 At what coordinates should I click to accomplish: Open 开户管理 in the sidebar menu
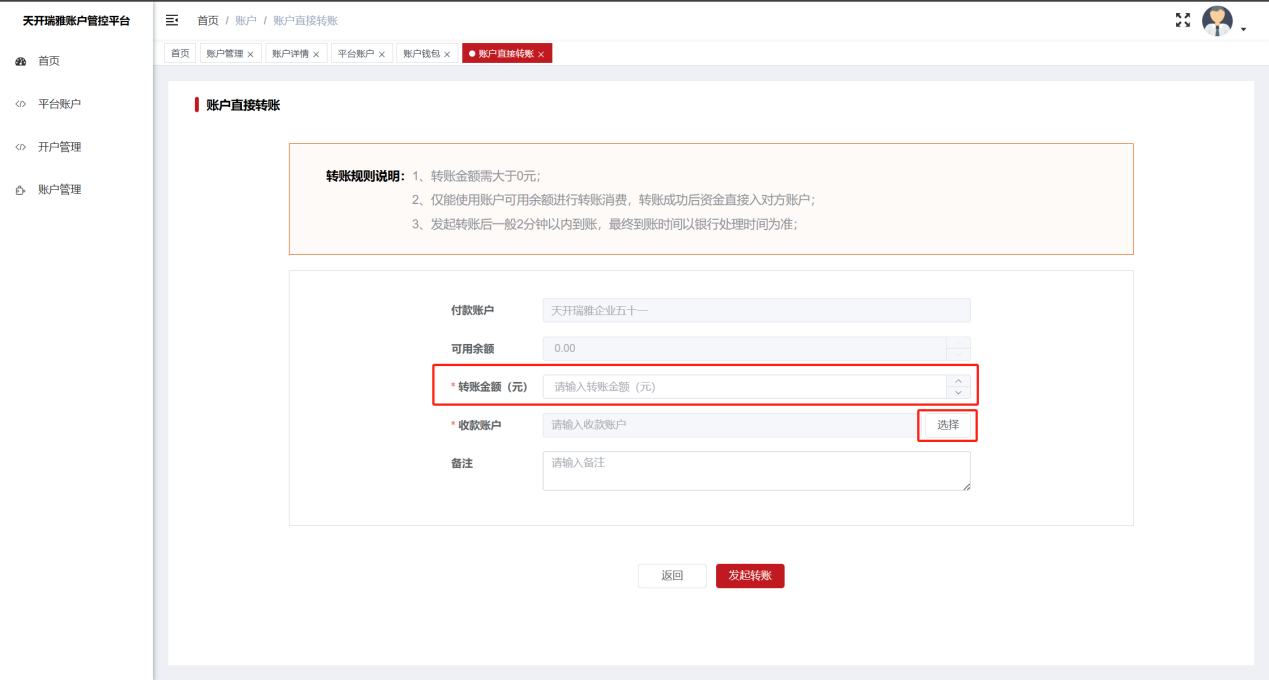59,147
